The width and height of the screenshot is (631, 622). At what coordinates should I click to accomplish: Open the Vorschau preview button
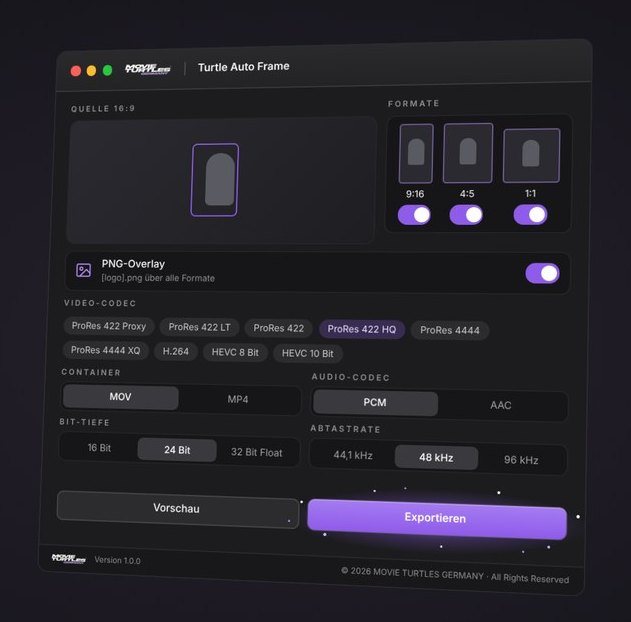point(177,509)
